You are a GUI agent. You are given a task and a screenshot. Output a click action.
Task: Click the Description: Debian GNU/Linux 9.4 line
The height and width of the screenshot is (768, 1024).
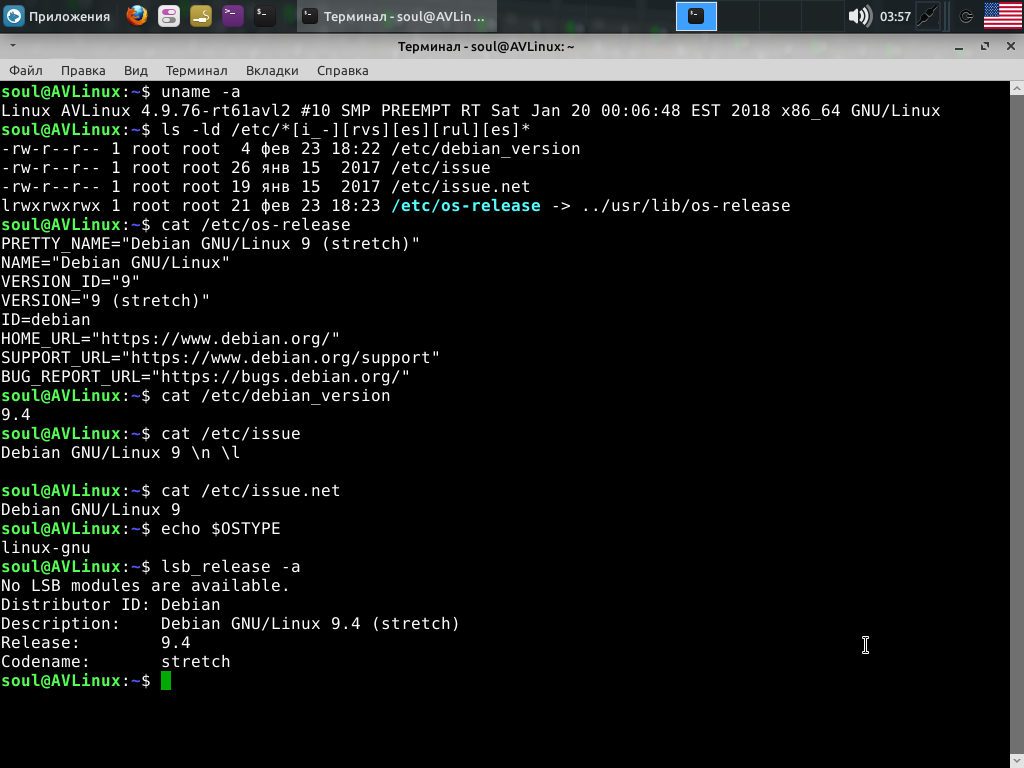pyautogui.click(x=230, y=624)
